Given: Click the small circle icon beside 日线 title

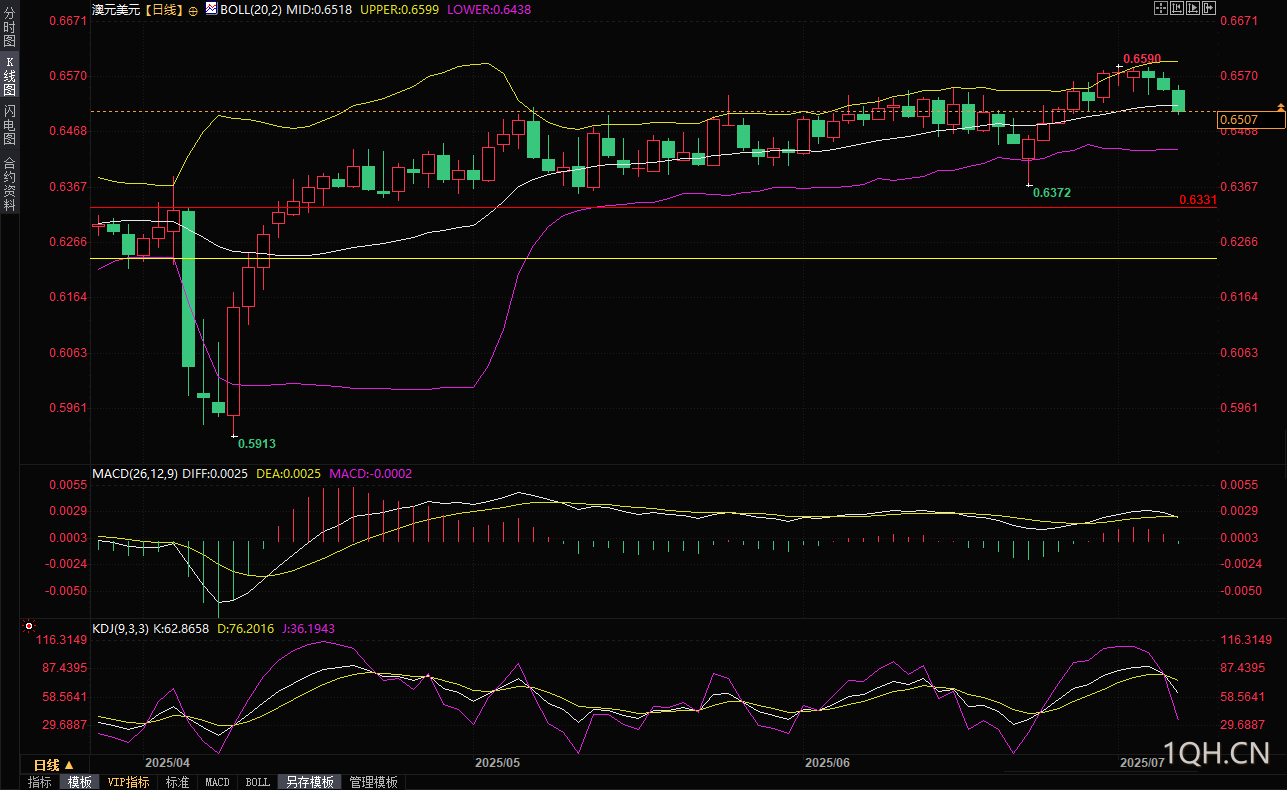Looking at the screenshot, I should click(x=192, y=9).
